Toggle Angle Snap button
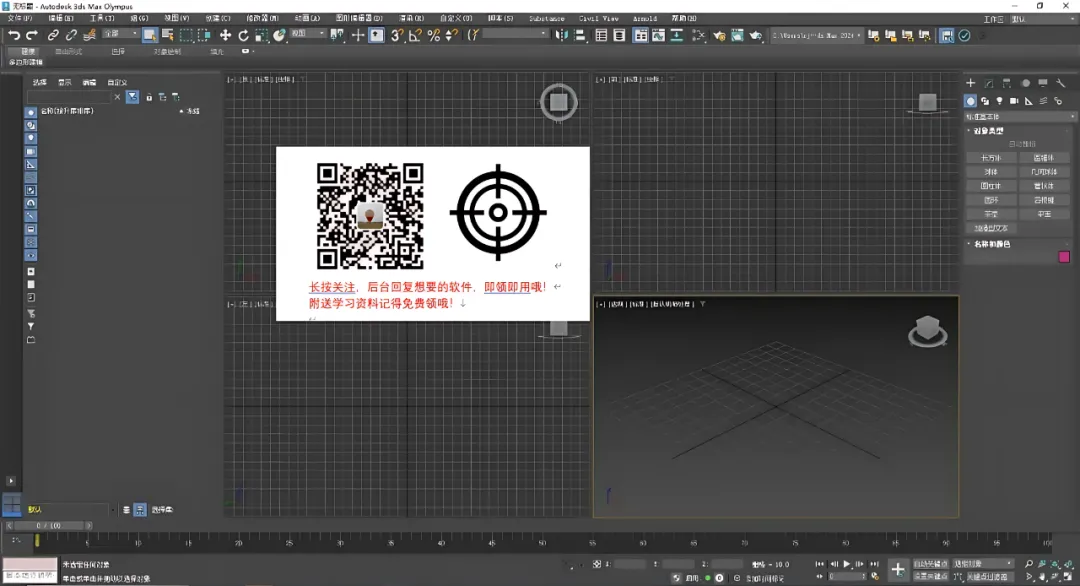The width and height of the screenshot is (1080, 586). (x=415, y=35)
